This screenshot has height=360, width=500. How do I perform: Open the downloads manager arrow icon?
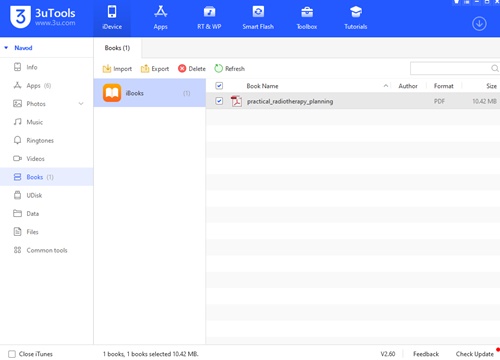479,24
